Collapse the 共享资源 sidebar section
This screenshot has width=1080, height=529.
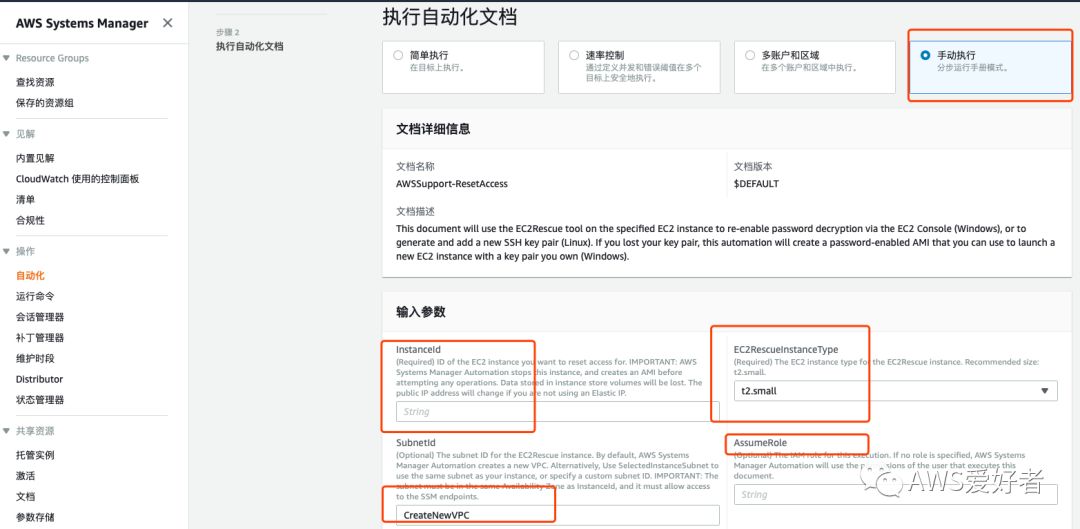[6, 431]
